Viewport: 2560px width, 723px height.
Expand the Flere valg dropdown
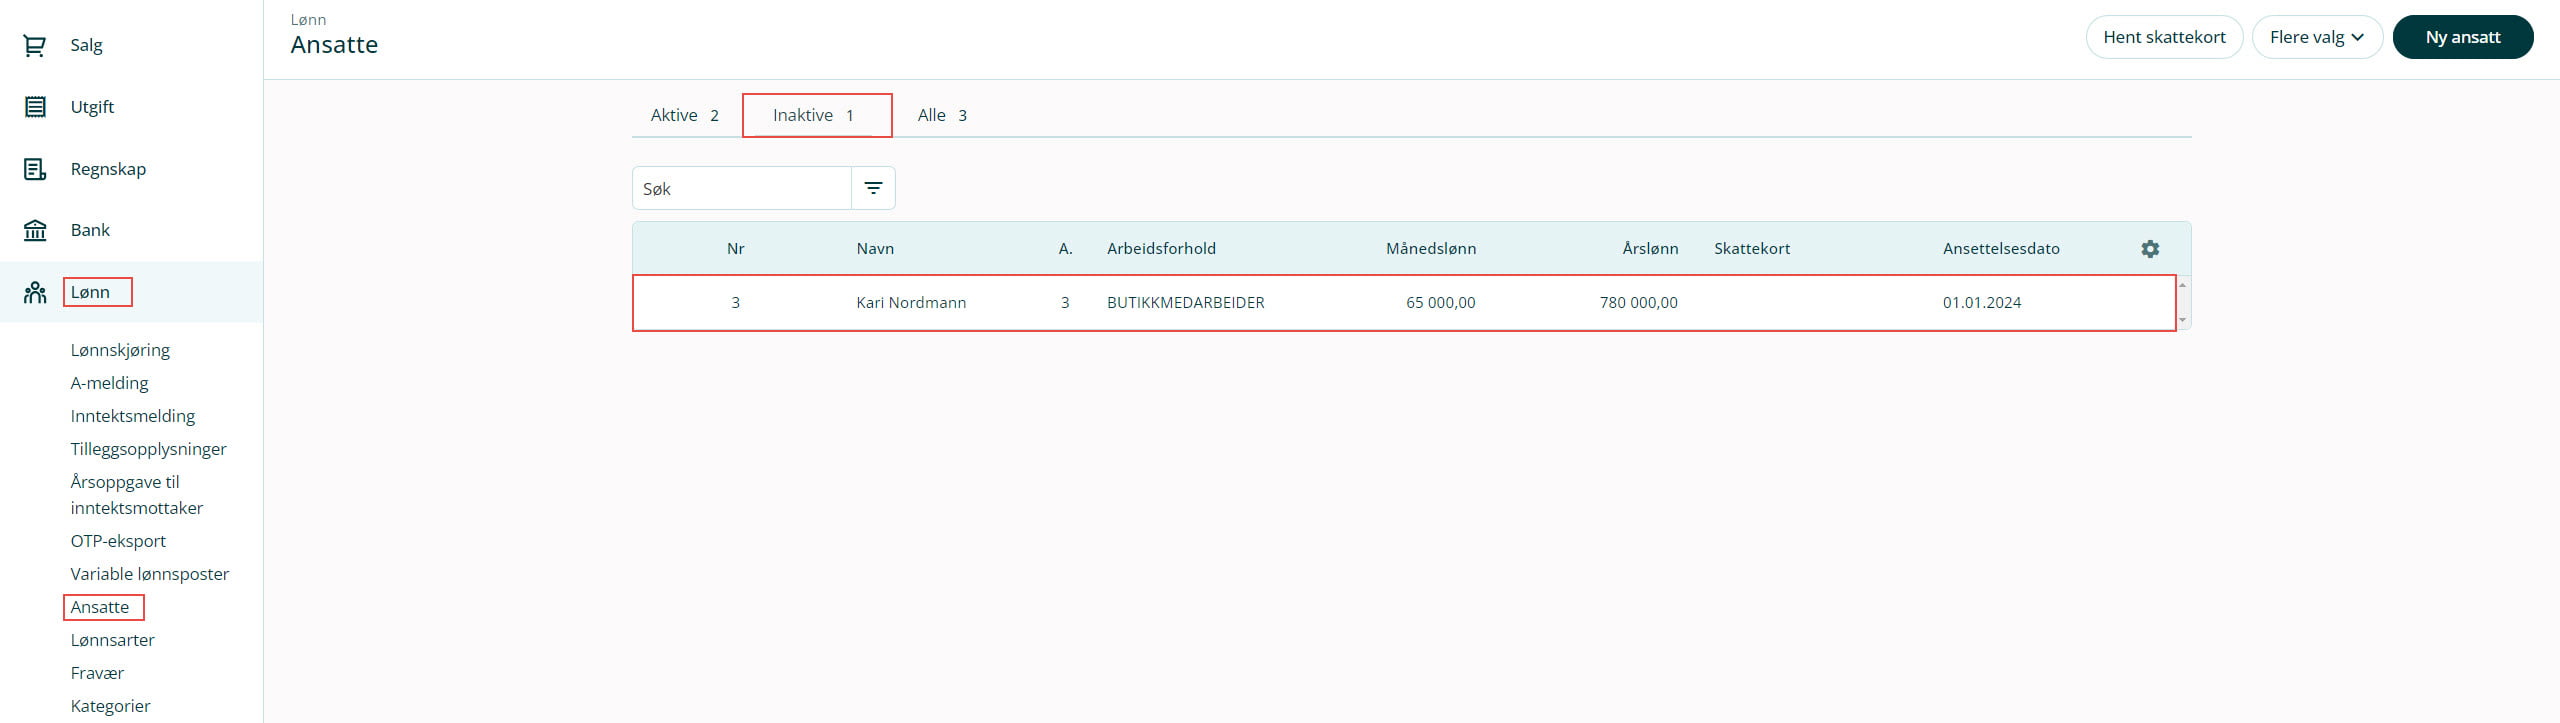[x=2316, y=37]
